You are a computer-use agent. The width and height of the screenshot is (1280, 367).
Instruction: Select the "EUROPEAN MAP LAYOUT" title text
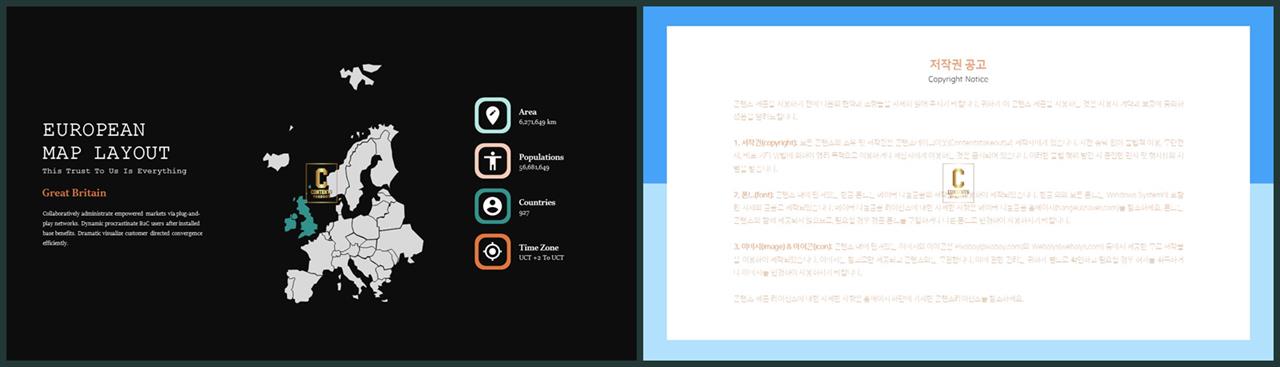(x=107, y=141)
